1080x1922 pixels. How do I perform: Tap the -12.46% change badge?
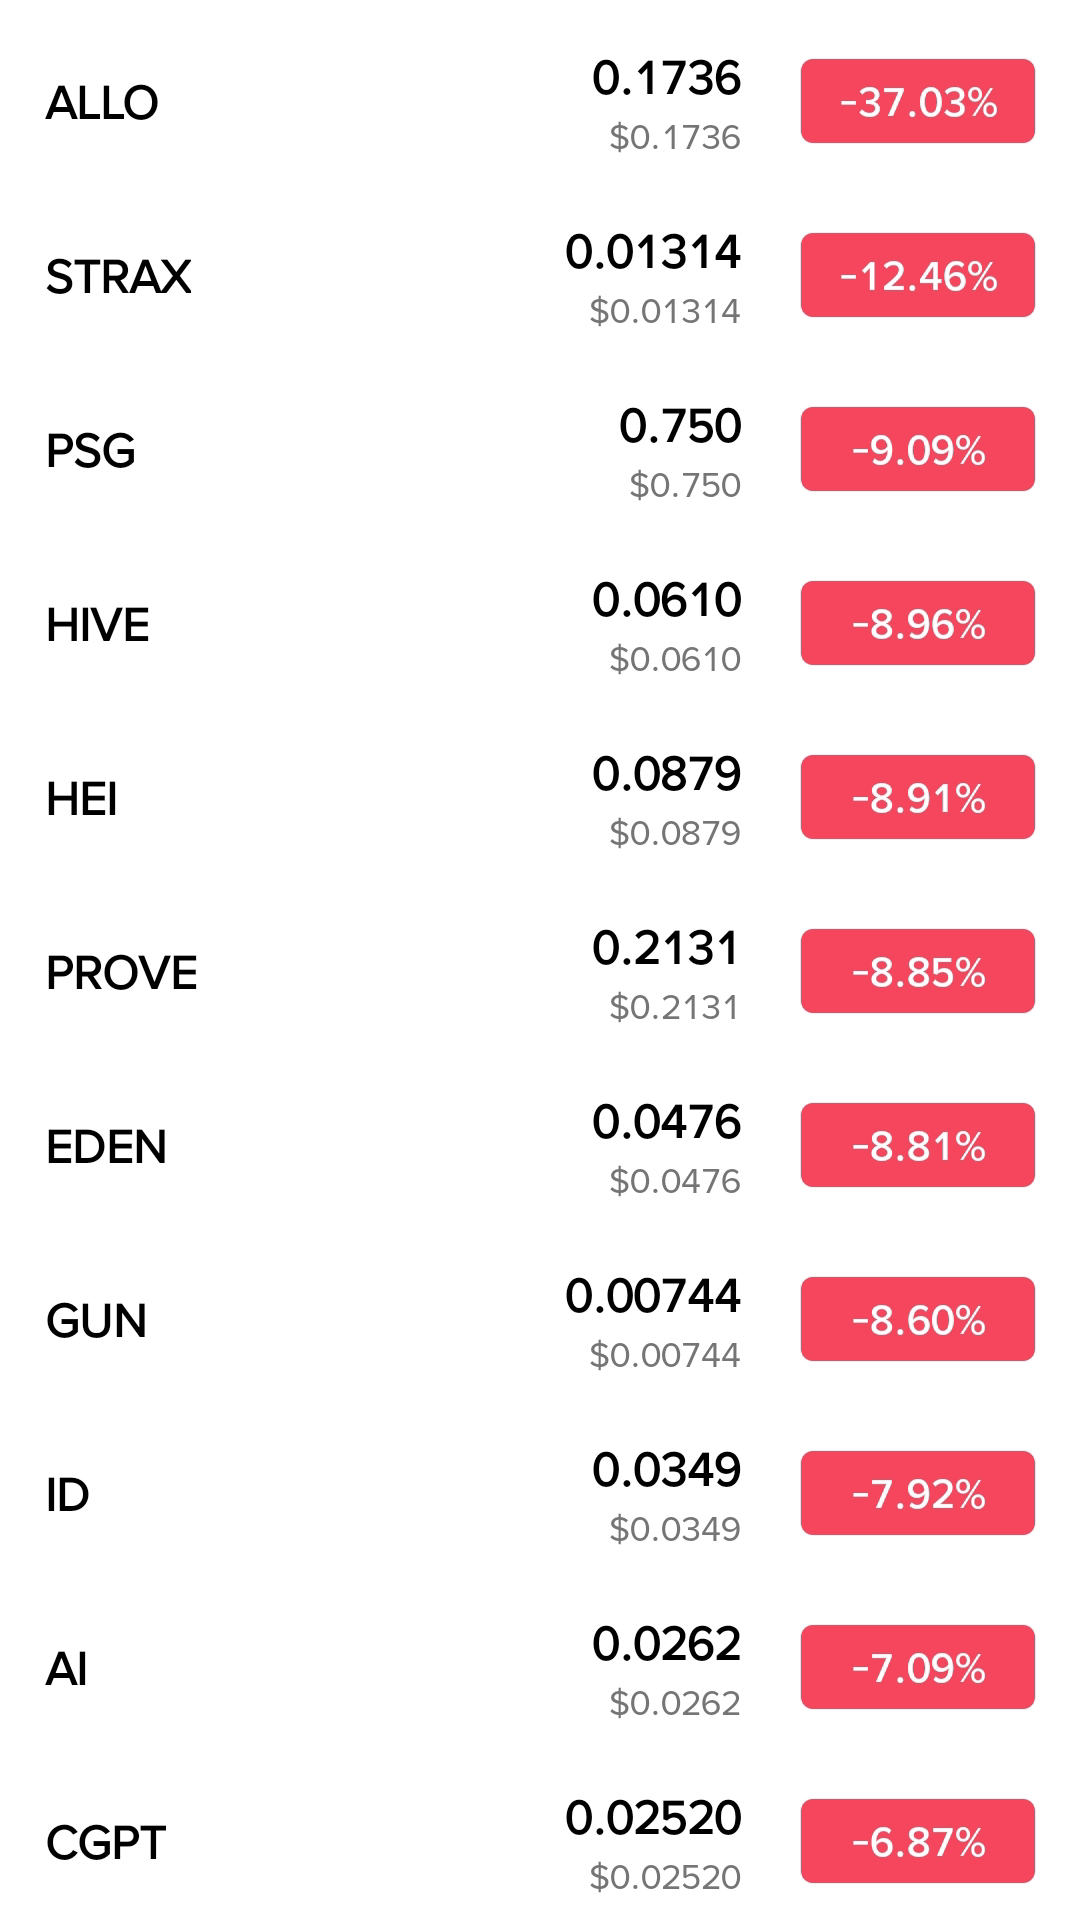[917, 275]
